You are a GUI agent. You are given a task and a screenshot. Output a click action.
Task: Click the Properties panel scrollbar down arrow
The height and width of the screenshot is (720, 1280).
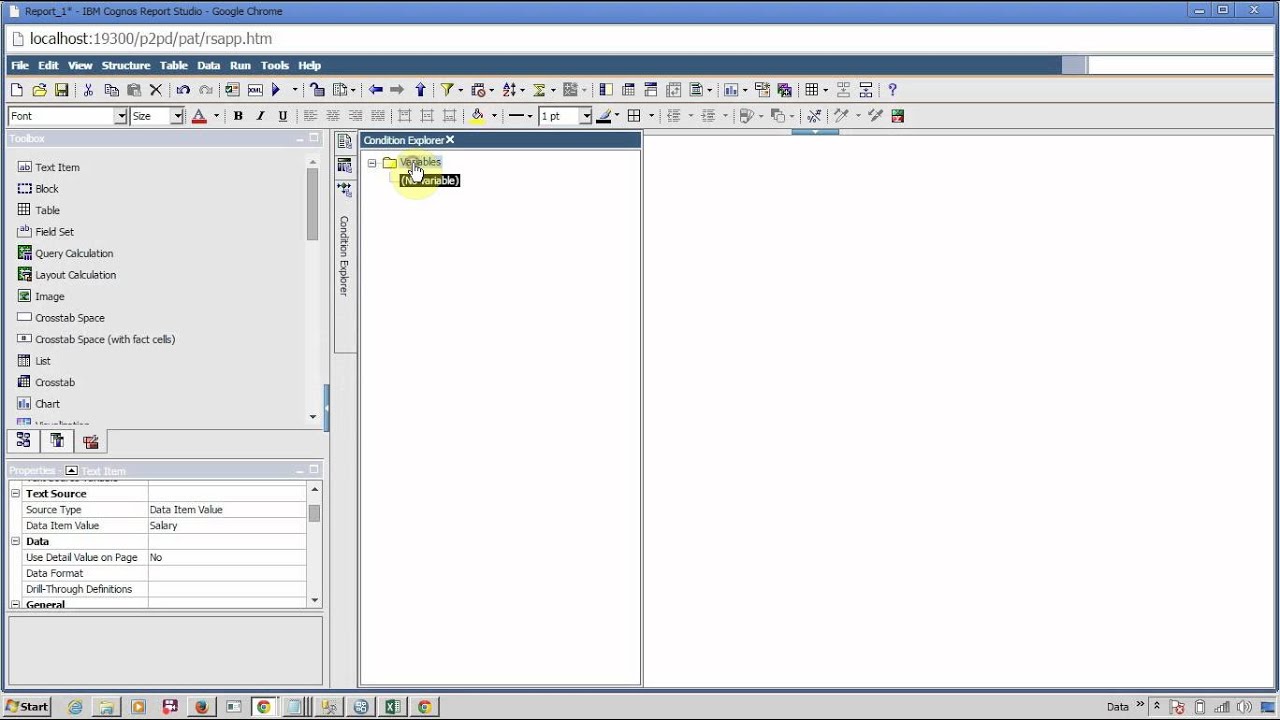(x=315, y=600)
